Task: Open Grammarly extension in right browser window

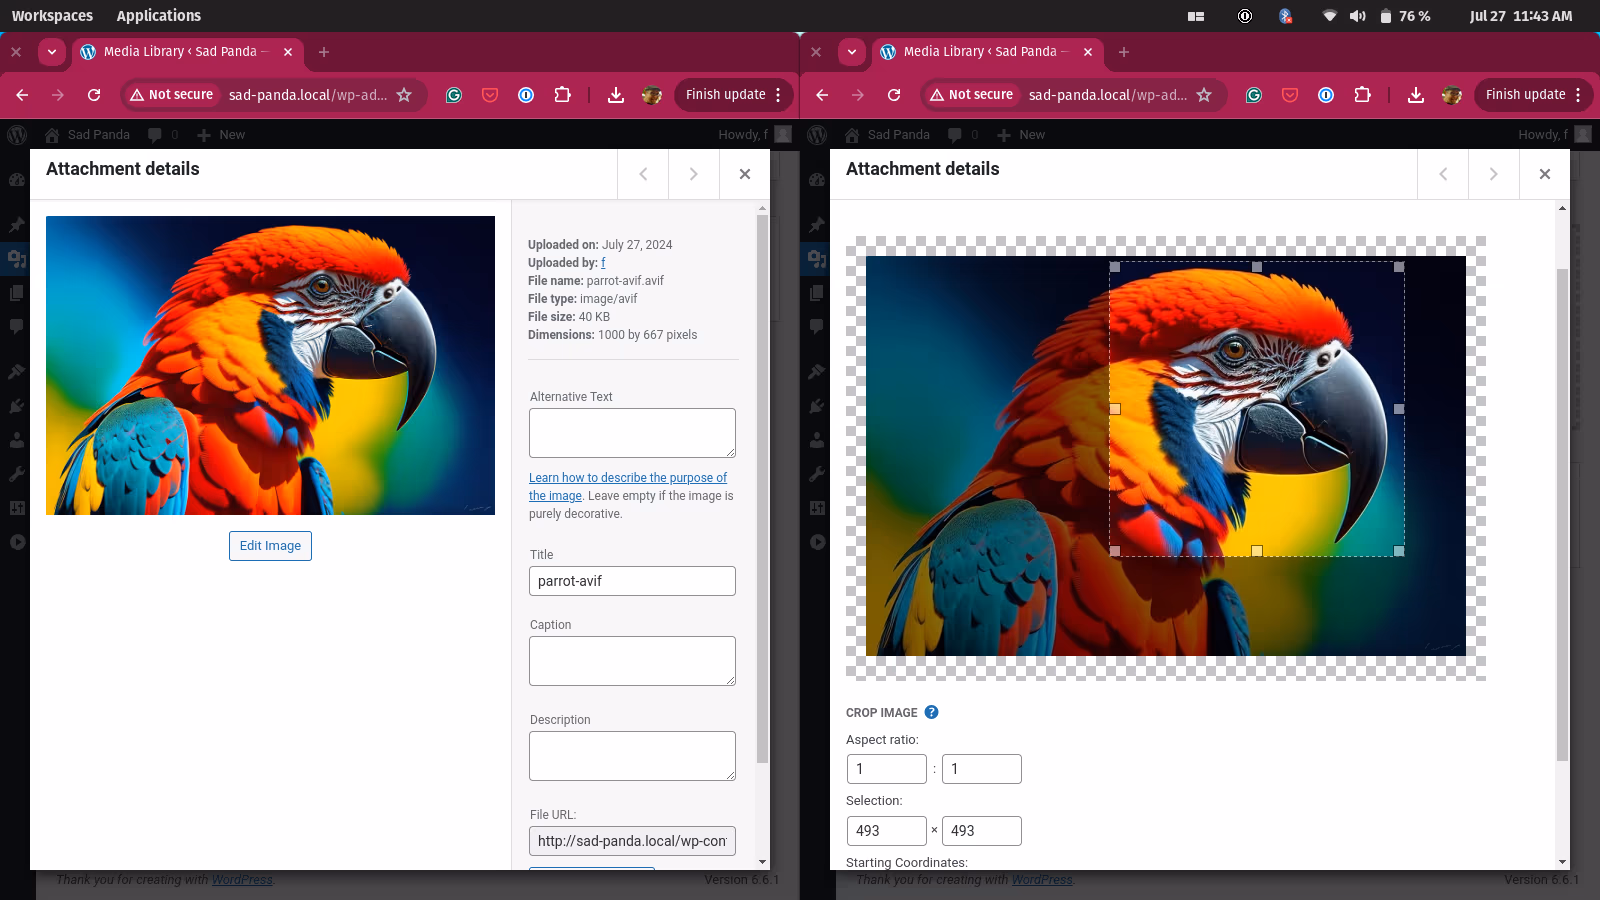Action: pos(1254,95)
